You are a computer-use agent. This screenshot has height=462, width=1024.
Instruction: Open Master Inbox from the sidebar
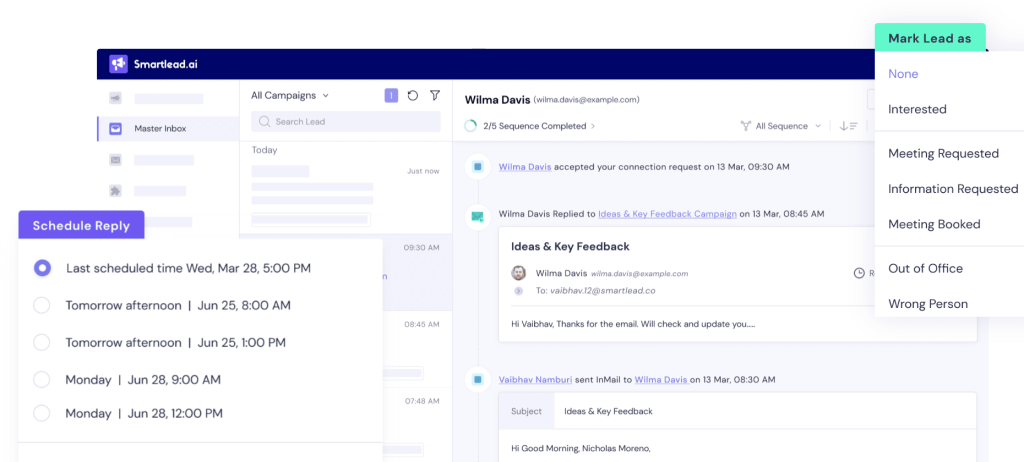click(160, 128)
